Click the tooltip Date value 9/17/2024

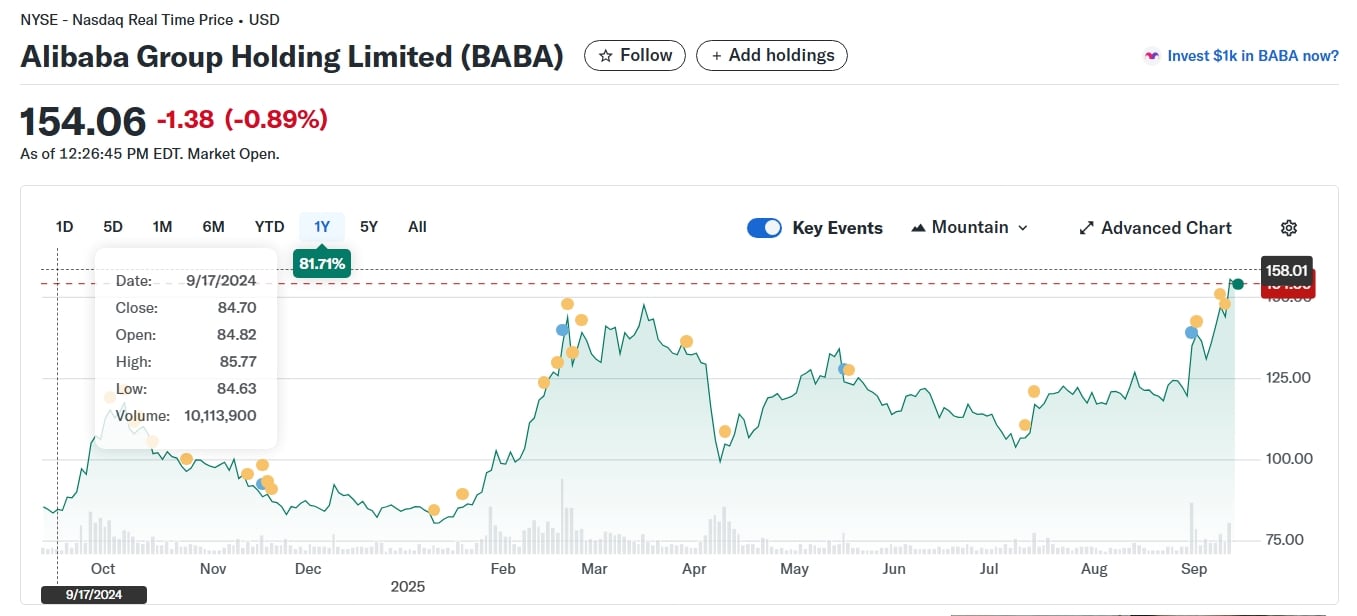(x=221, y=281)
